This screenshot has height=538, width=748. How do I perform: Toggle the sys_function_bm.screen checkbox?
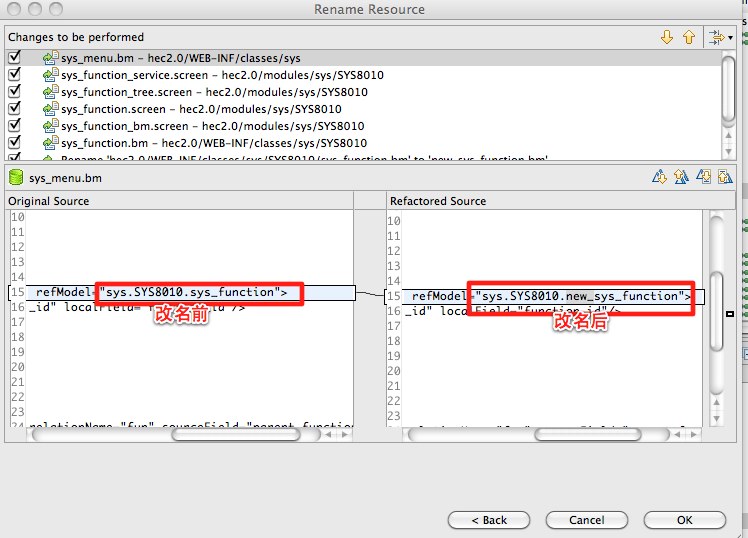[x=14, y=126]
